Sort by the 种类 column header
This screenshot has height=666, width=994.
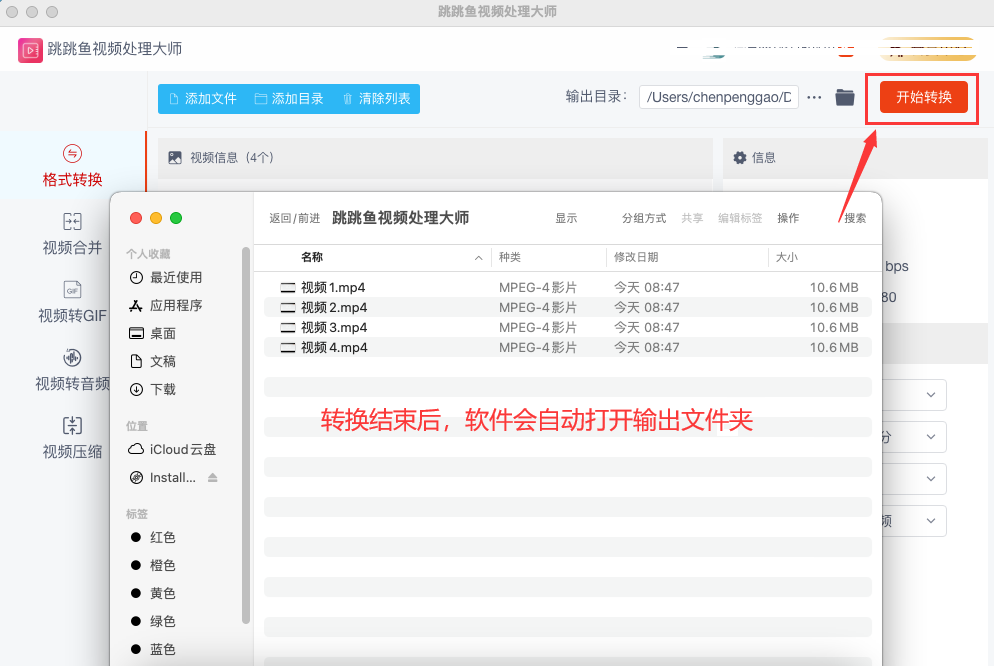point(510,257)
